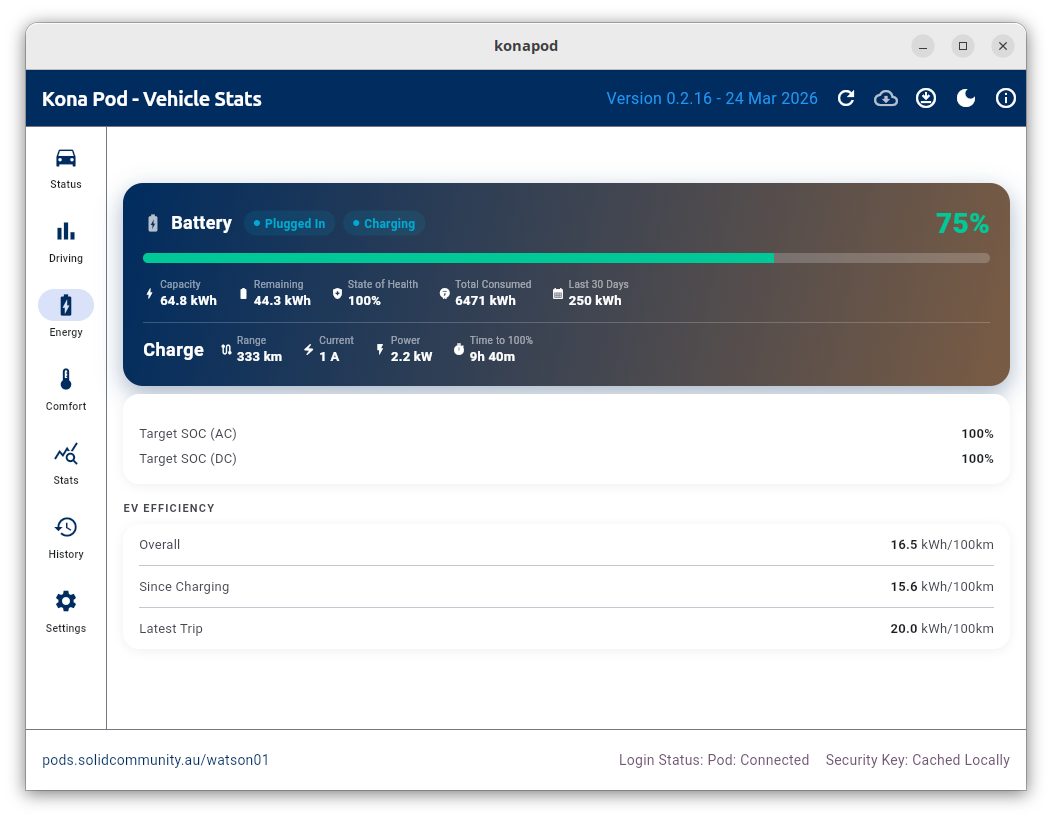Click the Plugged In status chip

289,223
